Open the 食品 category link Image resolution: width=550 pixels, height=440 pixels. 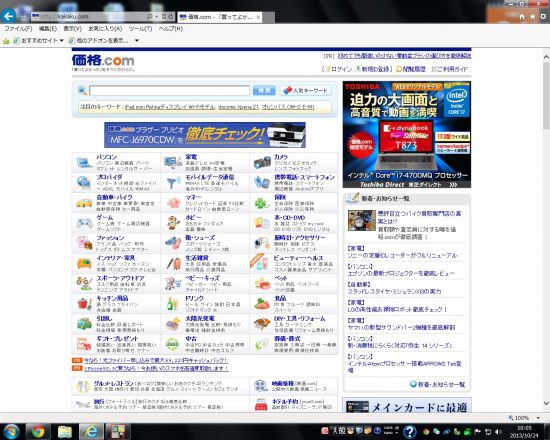tap(280, 298)
